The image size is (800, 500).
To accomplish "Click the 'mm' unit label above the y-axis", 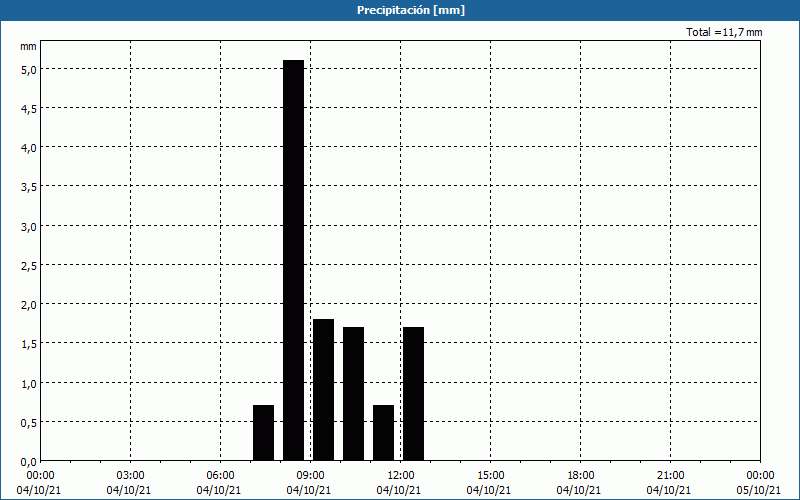I will pyautogui.click(x=28, y=46).
